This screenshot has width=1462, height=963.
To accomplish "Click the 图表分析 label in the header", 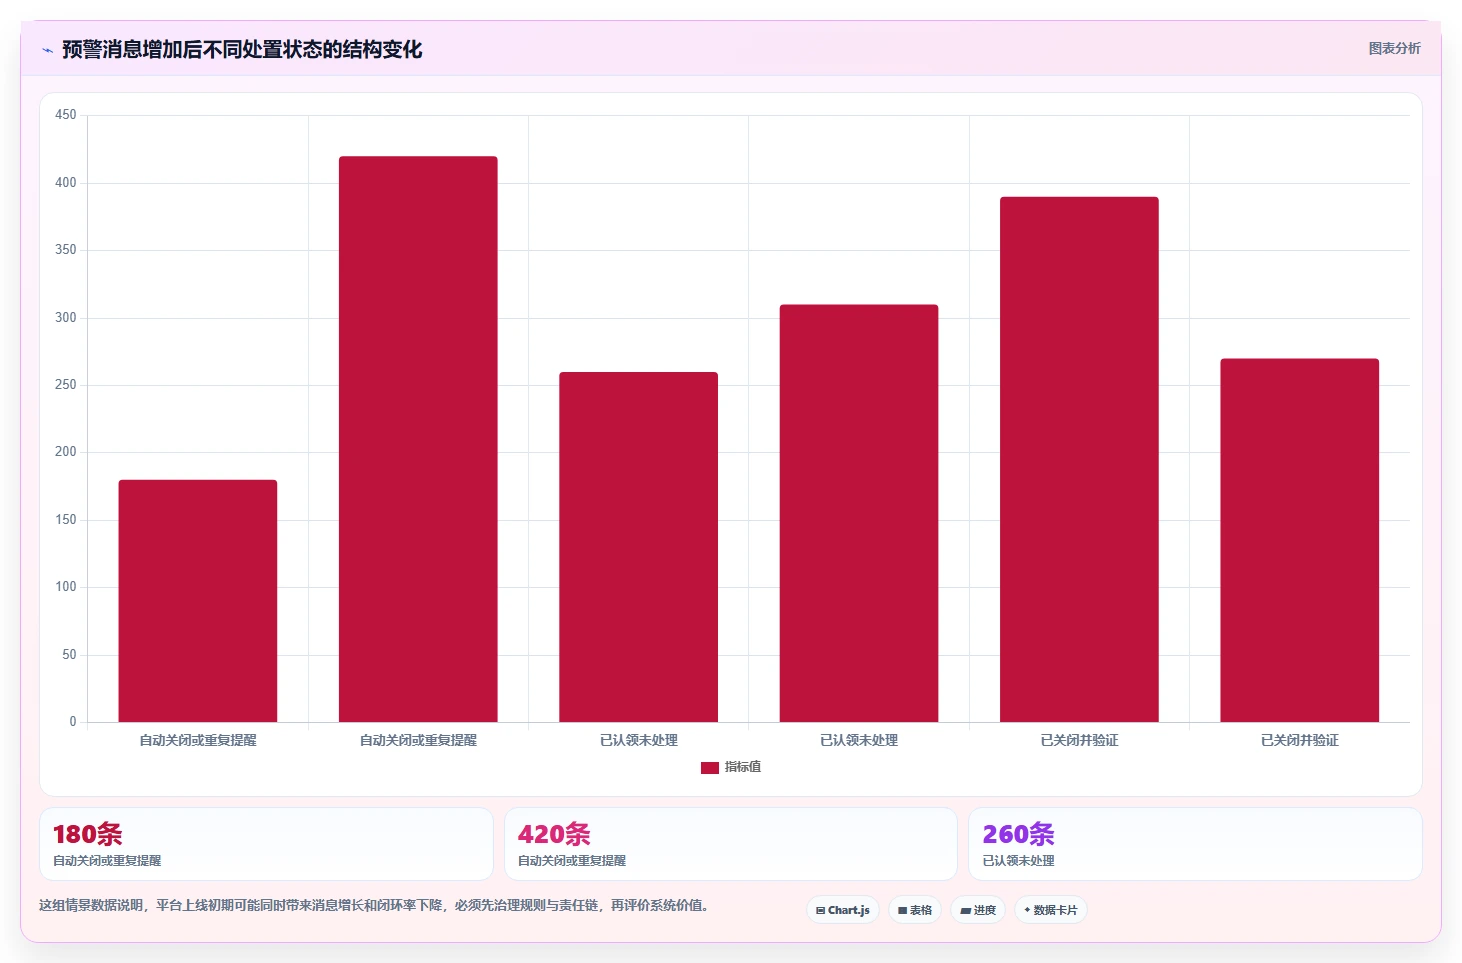I will click(1394, 48).
